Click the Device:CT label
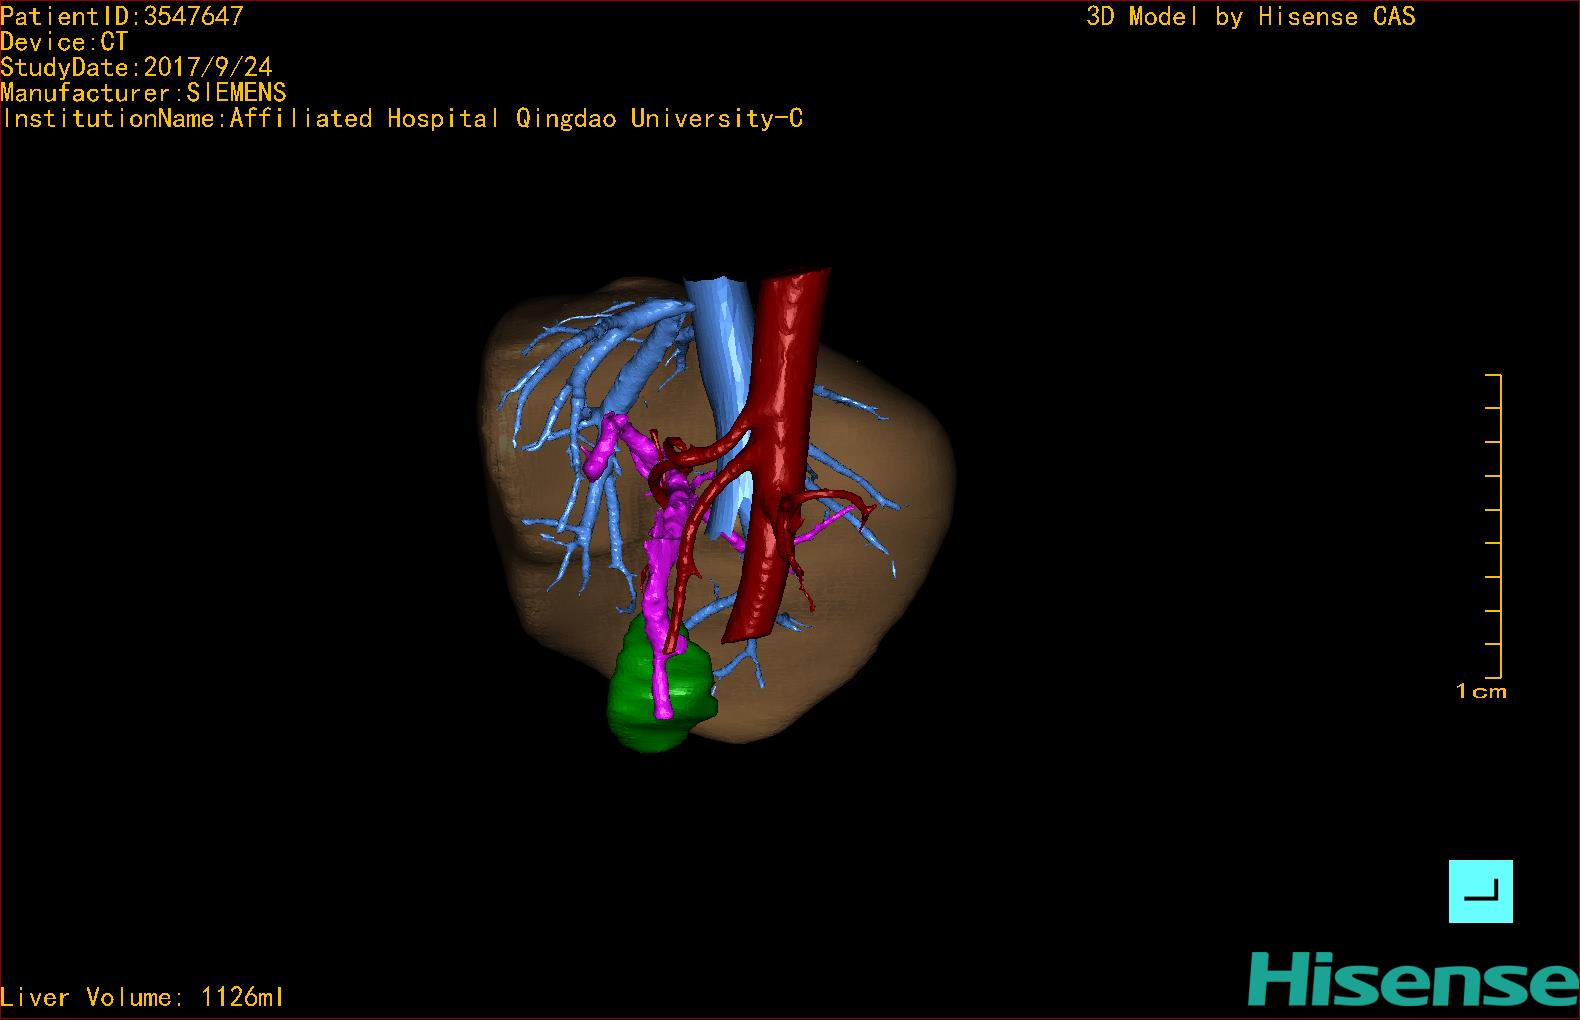This screenshot has width=1580, height=1020. point(64,42)
